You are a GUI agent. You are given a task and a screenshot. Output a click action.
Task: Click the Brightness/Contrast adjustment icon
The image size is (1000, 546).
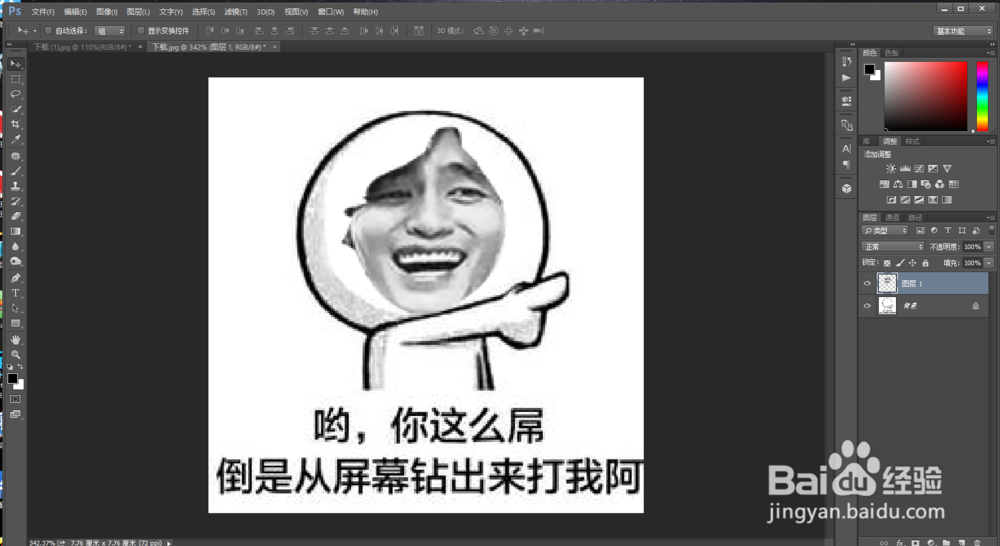coord(891,169)
